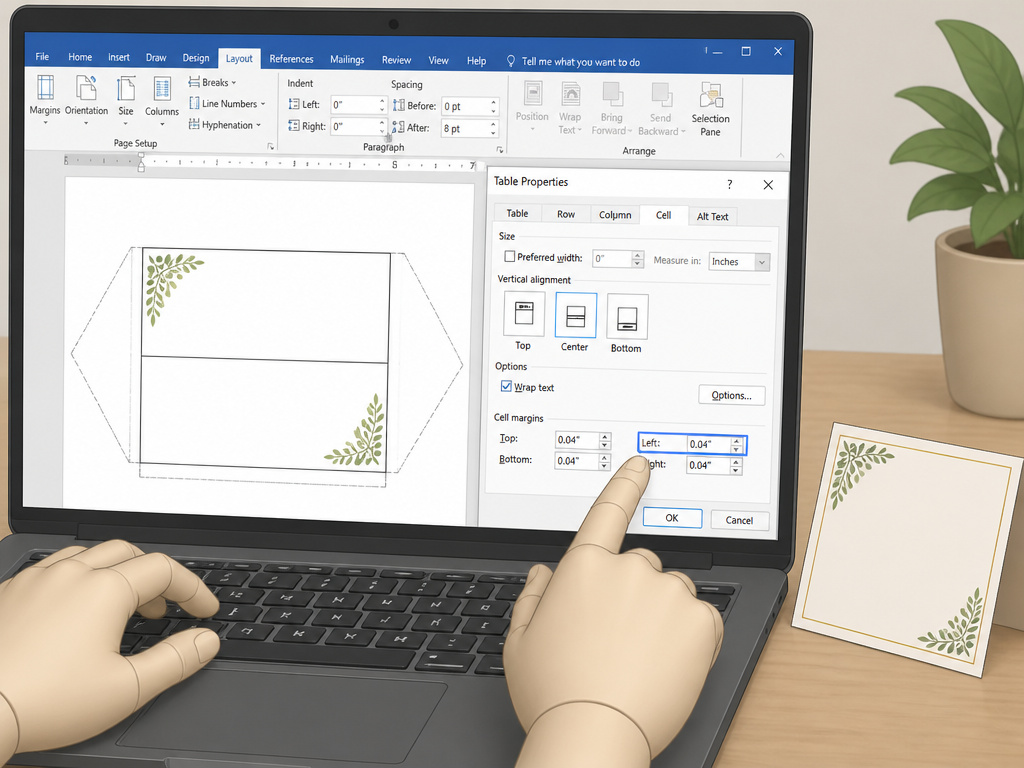Click the upper table cell with leaf
Image resolution: width=1024 pixels, height=768 pixels.
click(265, 303)
